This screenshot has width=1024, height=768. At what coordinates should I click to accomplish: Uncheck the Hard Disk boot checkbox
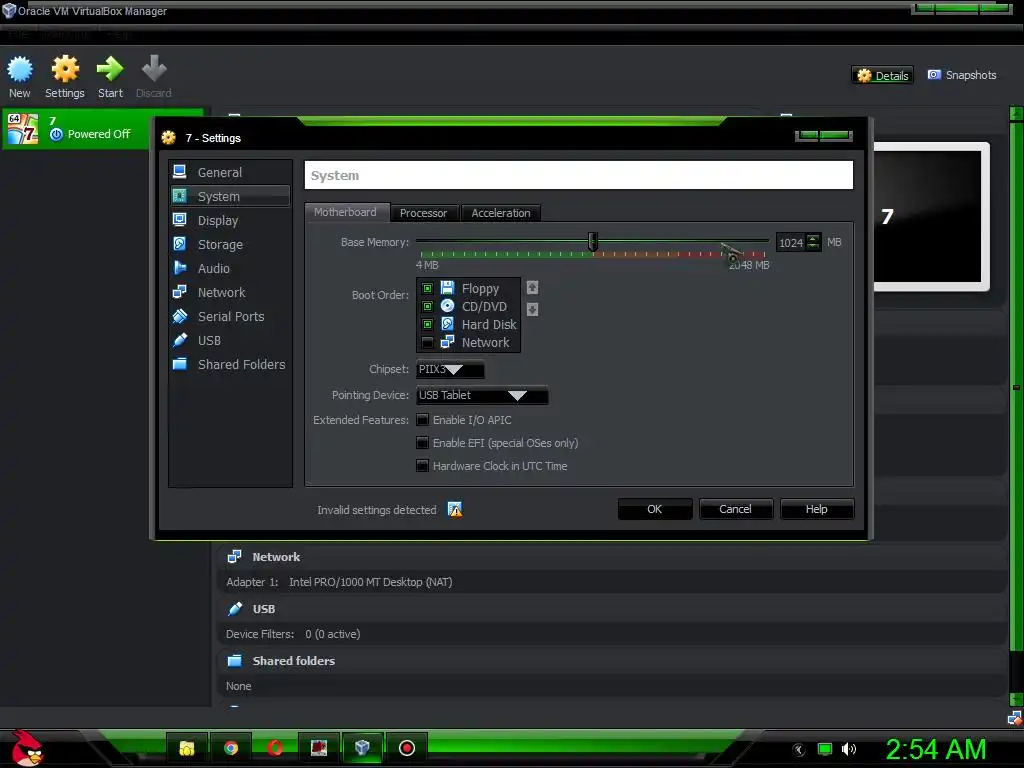point(427,325)
